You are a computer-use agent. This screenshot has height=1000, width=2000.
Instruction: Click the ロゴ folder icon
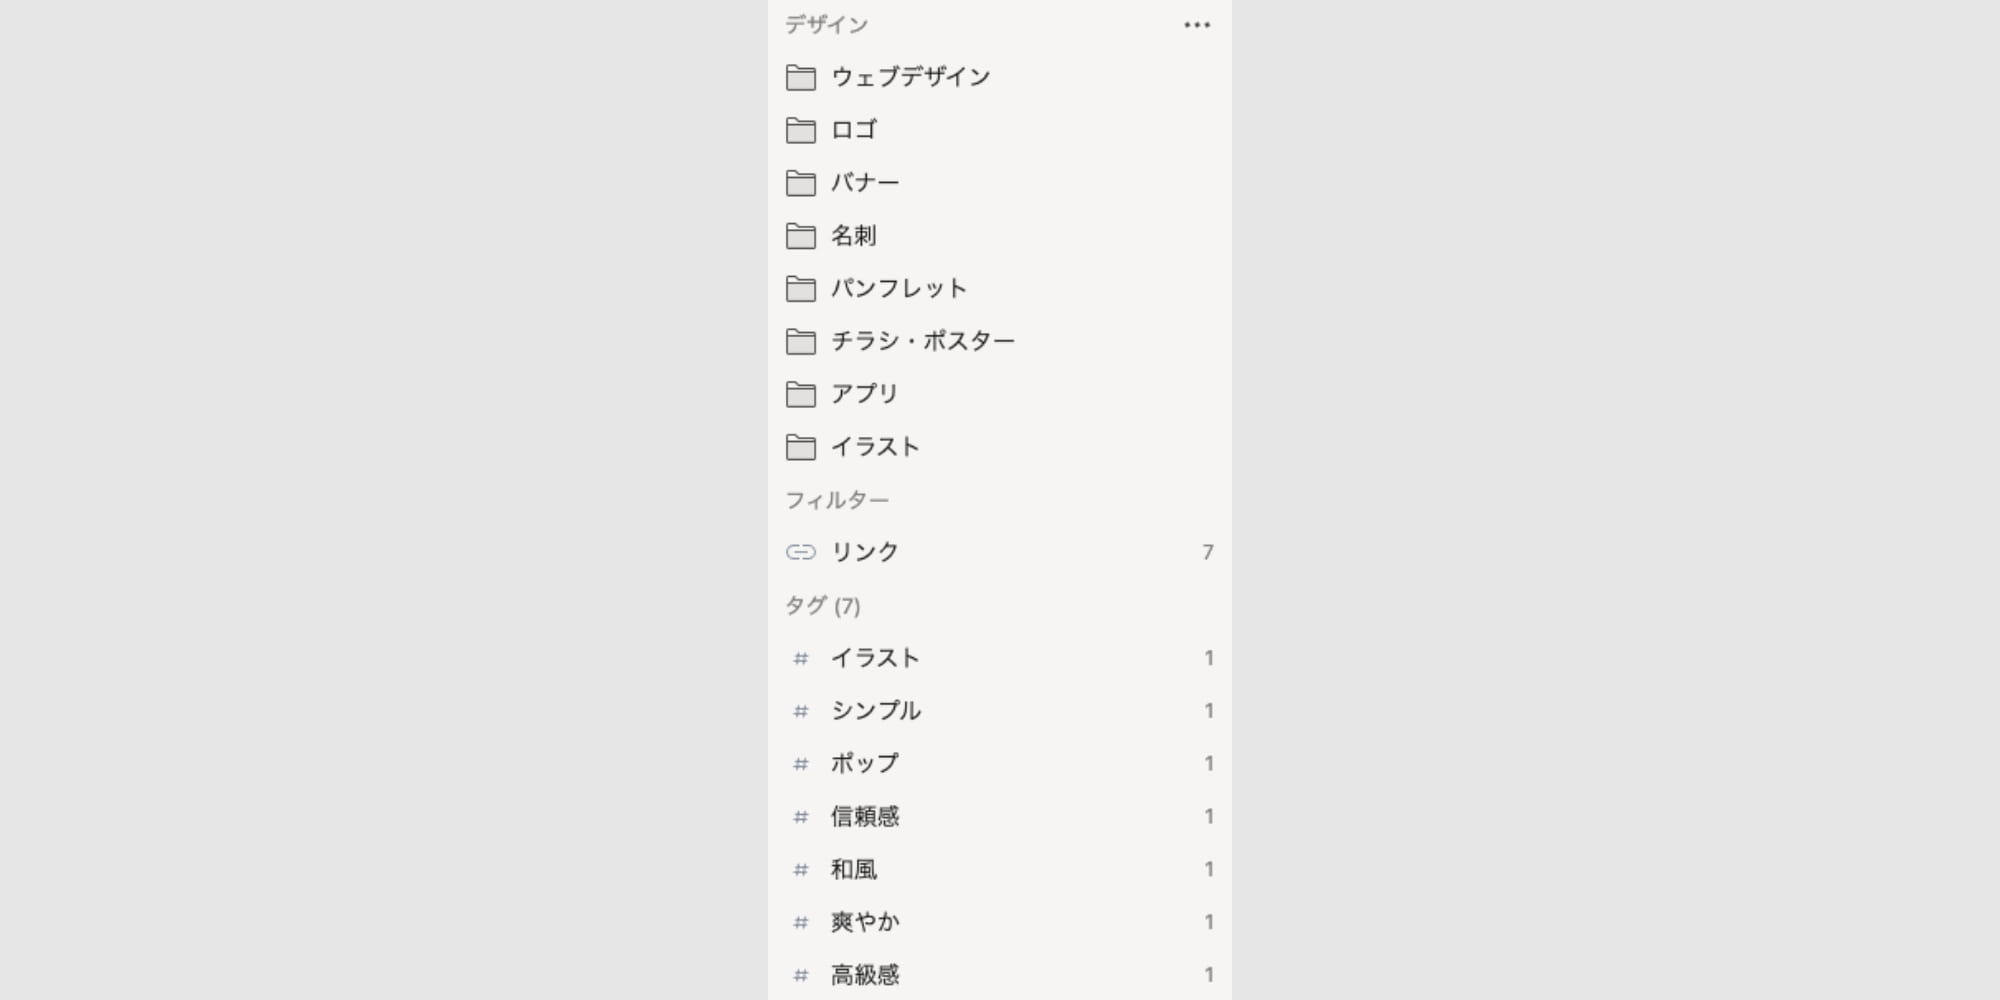pyautogui.click(x=800, y=130)
